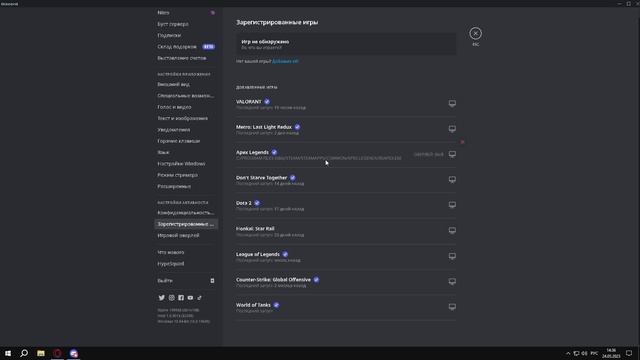Toggle overlay monitor icon for League of Legends

point(452,256)
